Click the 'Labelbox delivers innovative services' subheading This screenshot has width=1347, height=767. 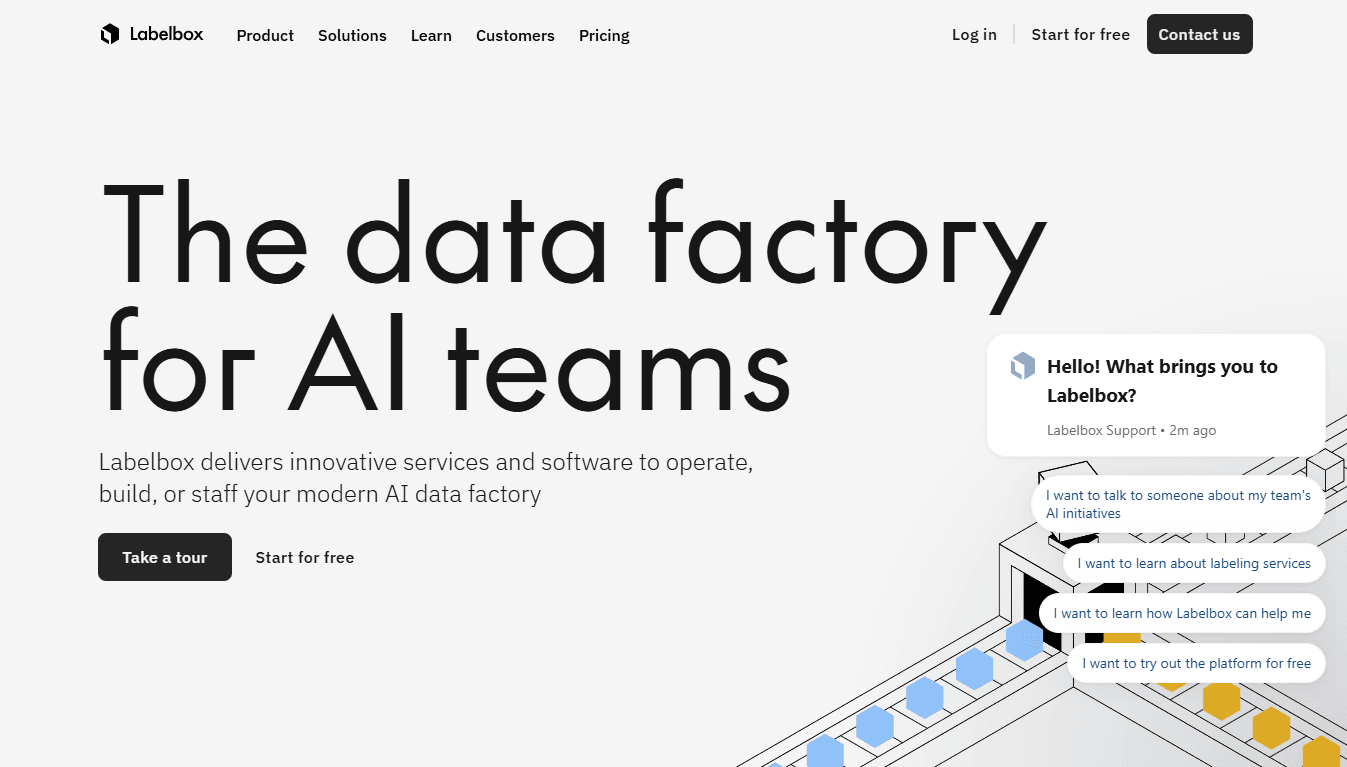[x=425, y=478]
